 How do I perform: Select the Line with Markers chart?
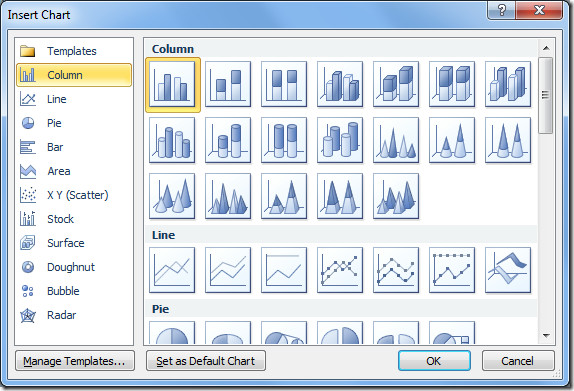[340, 271]
